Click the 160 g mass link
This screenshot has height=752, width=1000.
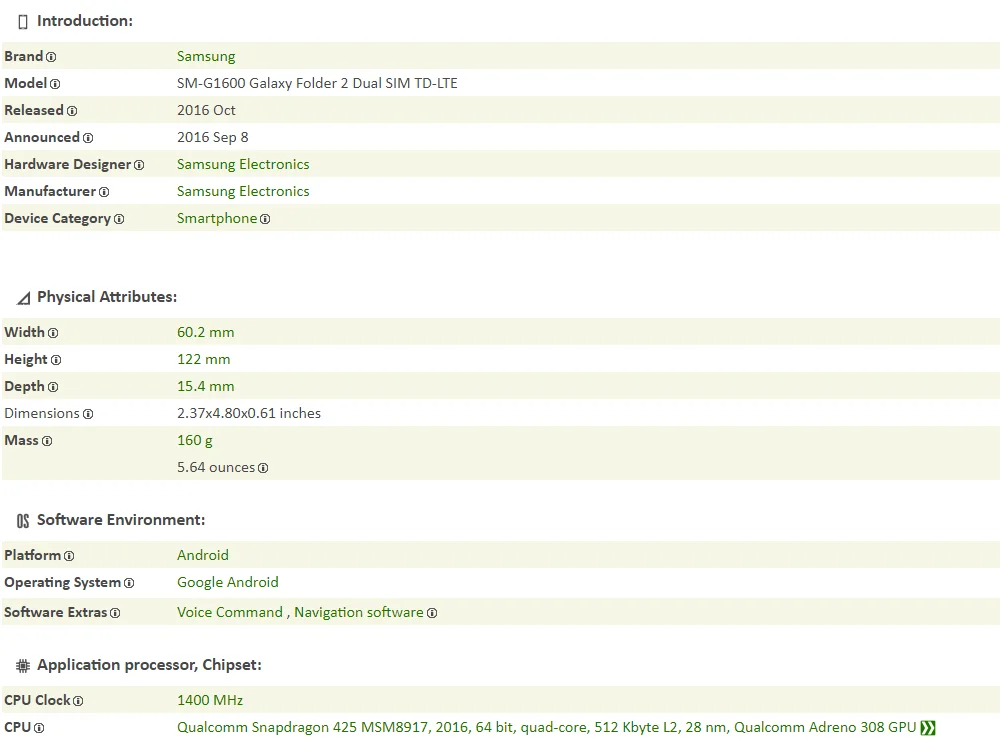tap(195, 440)
